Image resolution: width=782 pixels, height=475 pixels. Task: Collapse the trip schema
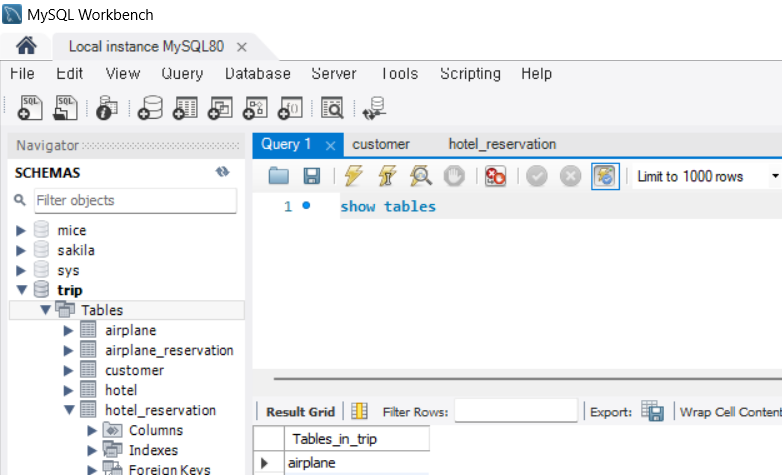[21, 290]
